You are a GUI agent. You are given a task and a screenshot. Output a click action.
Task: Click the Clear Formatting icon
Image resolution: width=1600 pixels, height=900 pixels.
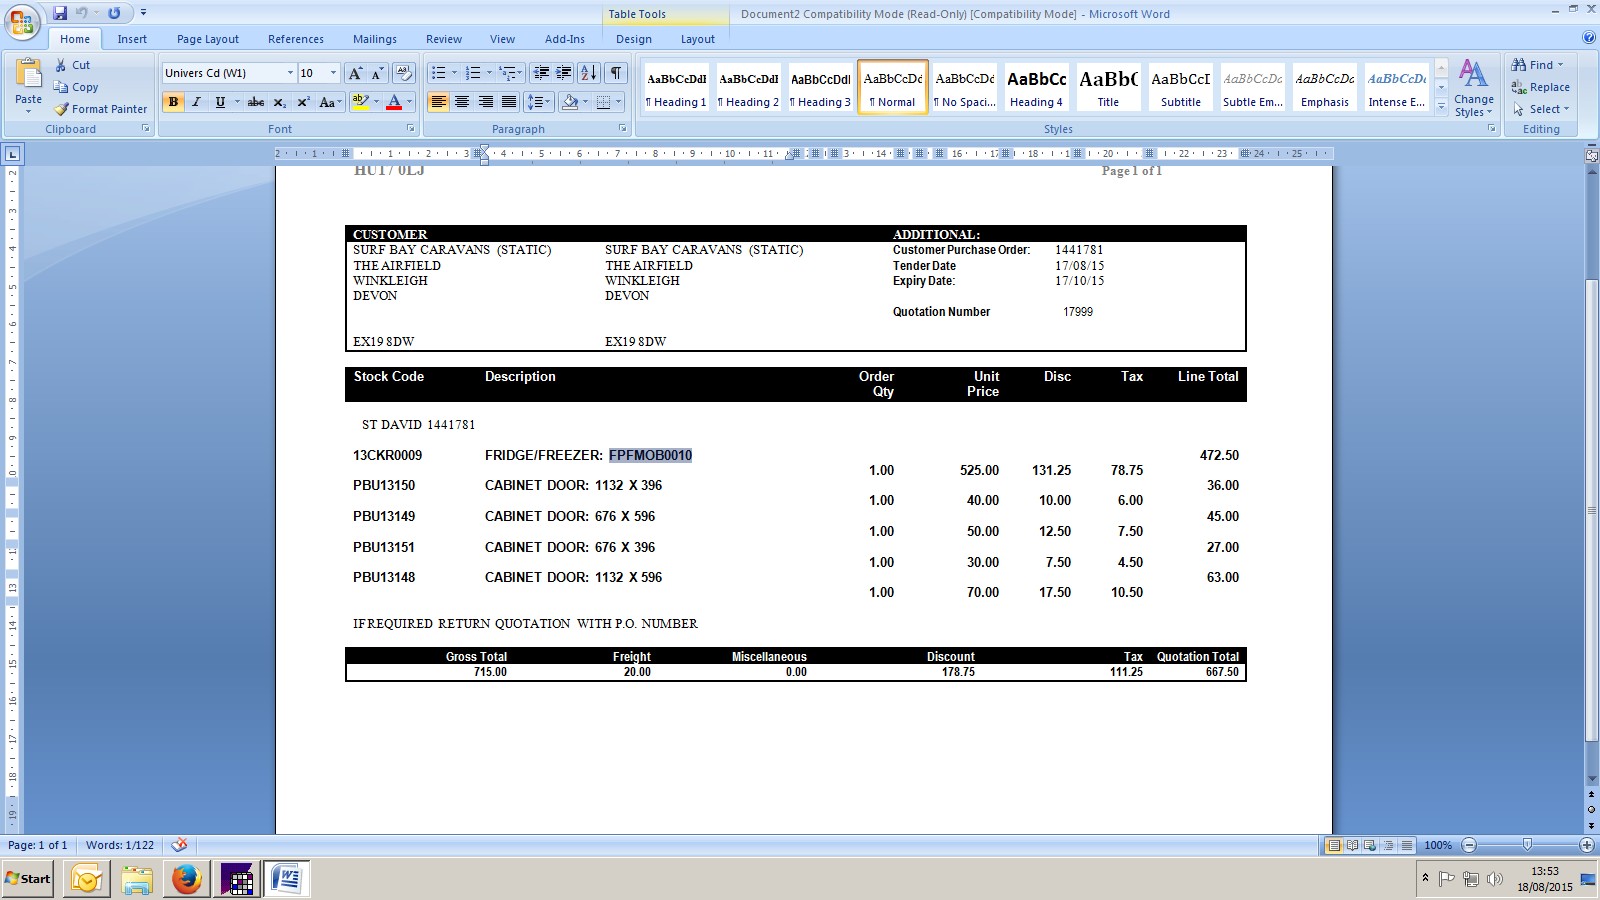[x=404, y=73]
